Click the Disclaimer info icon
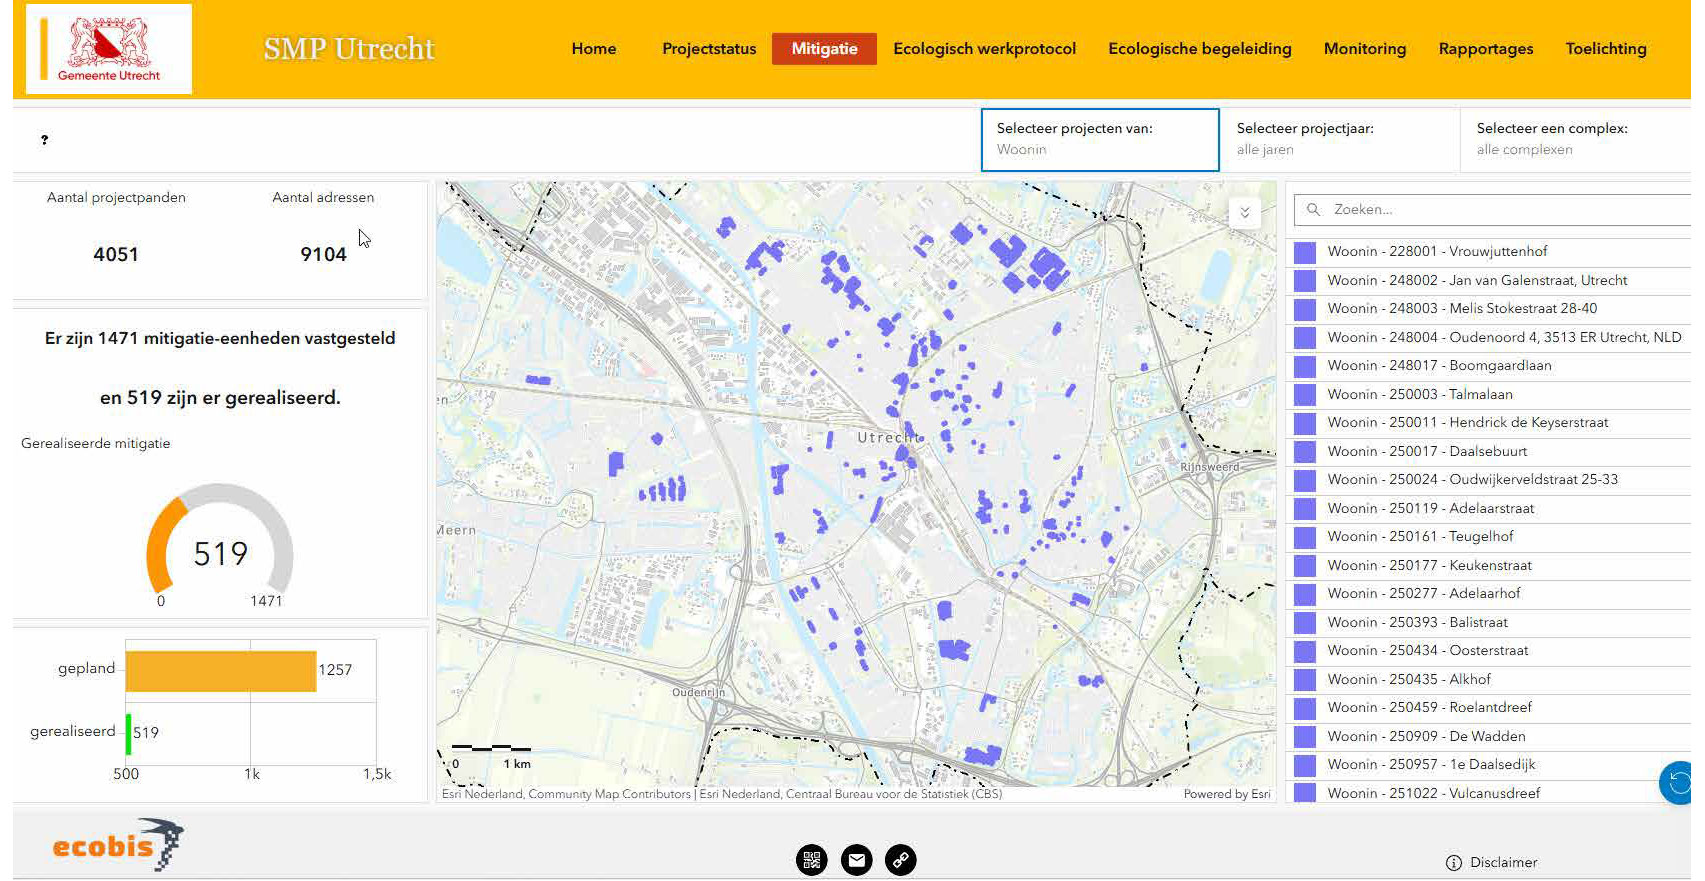The height and width of the screenshot is (881, 1705). [x=1454, y=863]
